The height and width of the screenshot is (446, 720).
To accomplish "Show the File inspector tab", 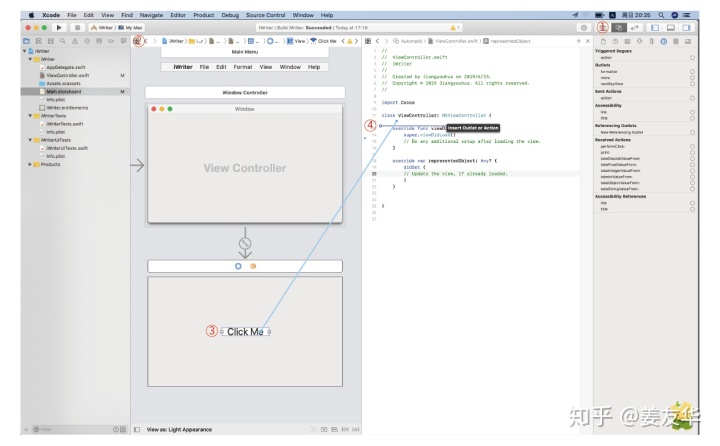I will (603, 41).
